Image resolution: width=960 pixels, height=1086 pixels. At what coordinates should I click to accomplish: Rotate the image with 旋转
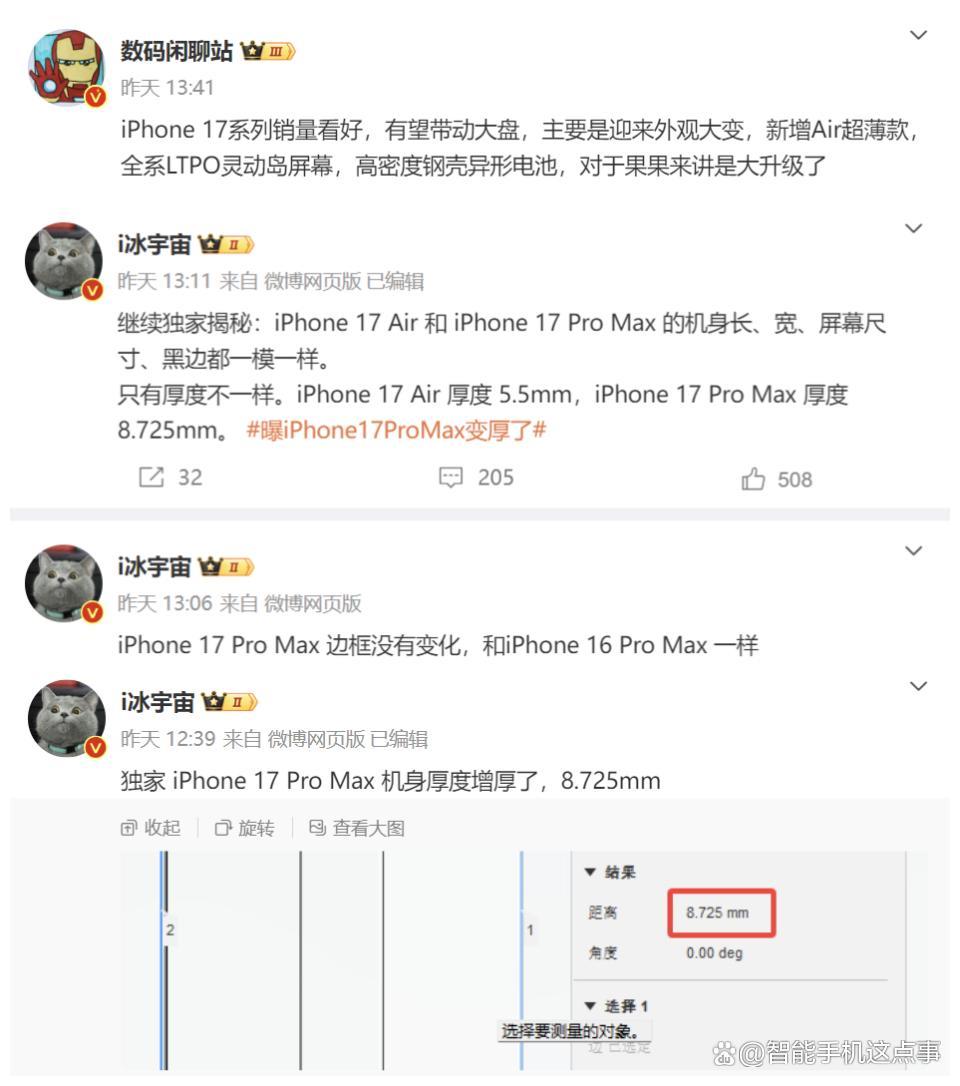click(x=245, y=828)
